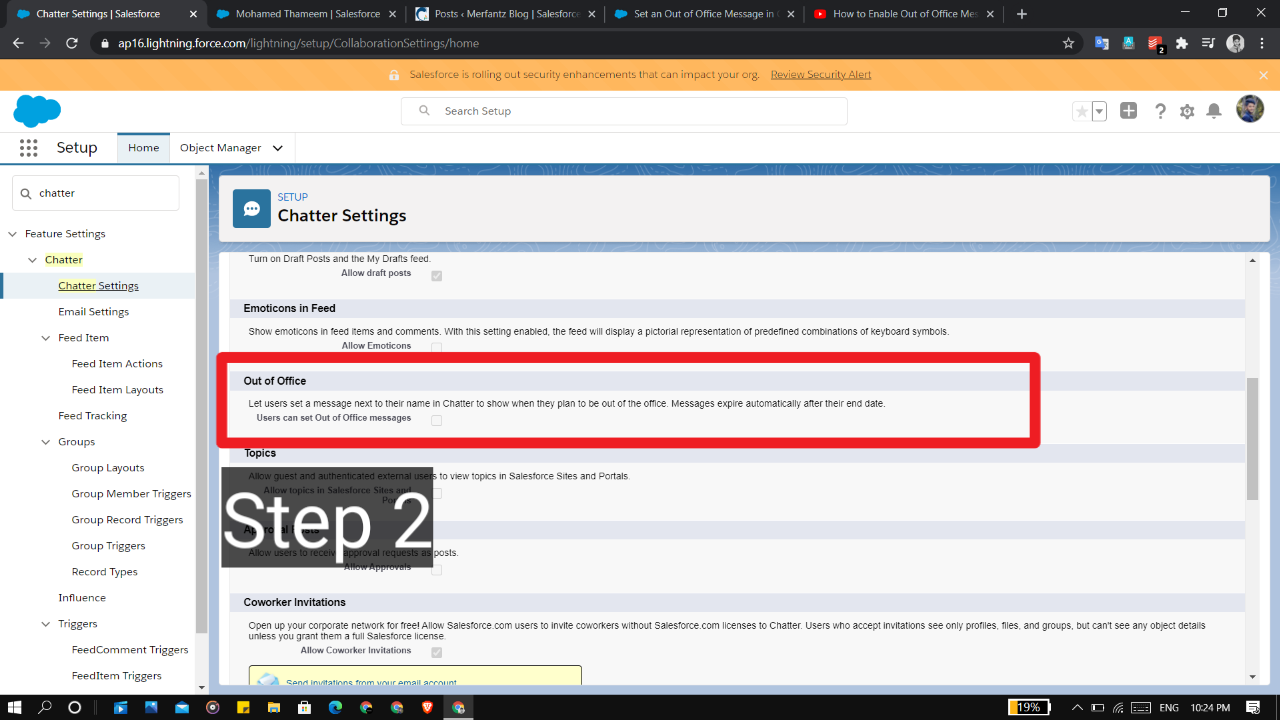This screenshot has height=720, width=1280.
Task: Switch to YouTube How to Enable tab
Action: coord(903,14)
